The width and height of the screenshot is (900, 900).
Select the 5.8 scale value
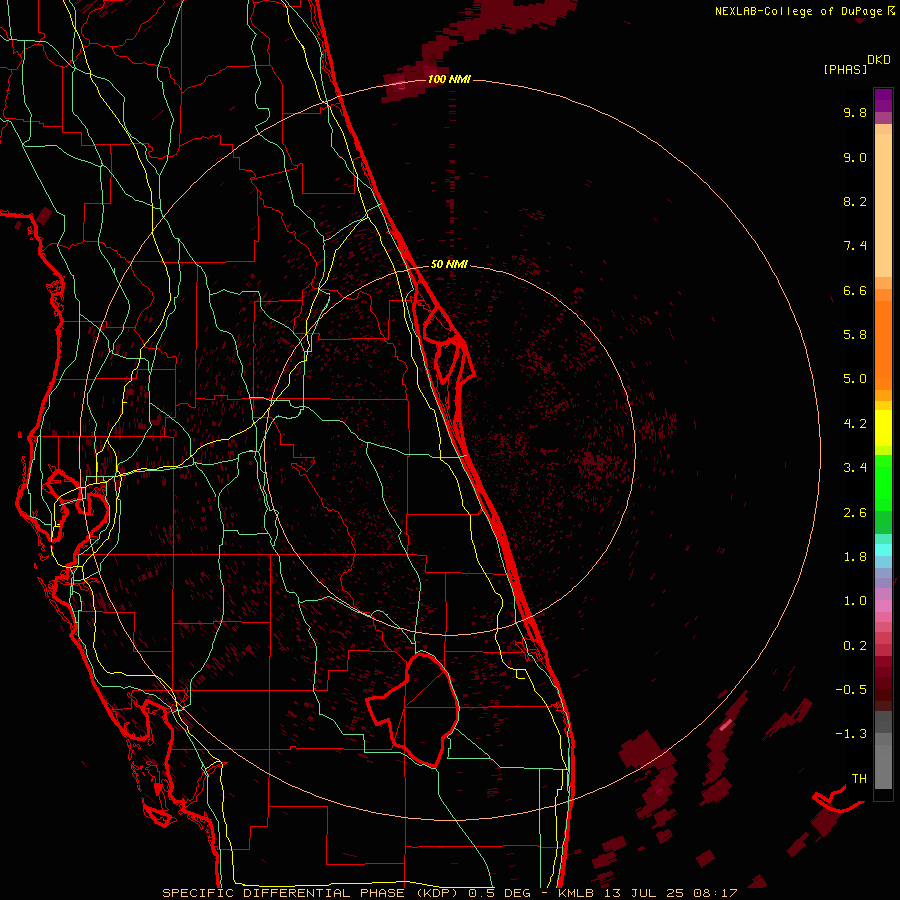[x=855, y=335]
